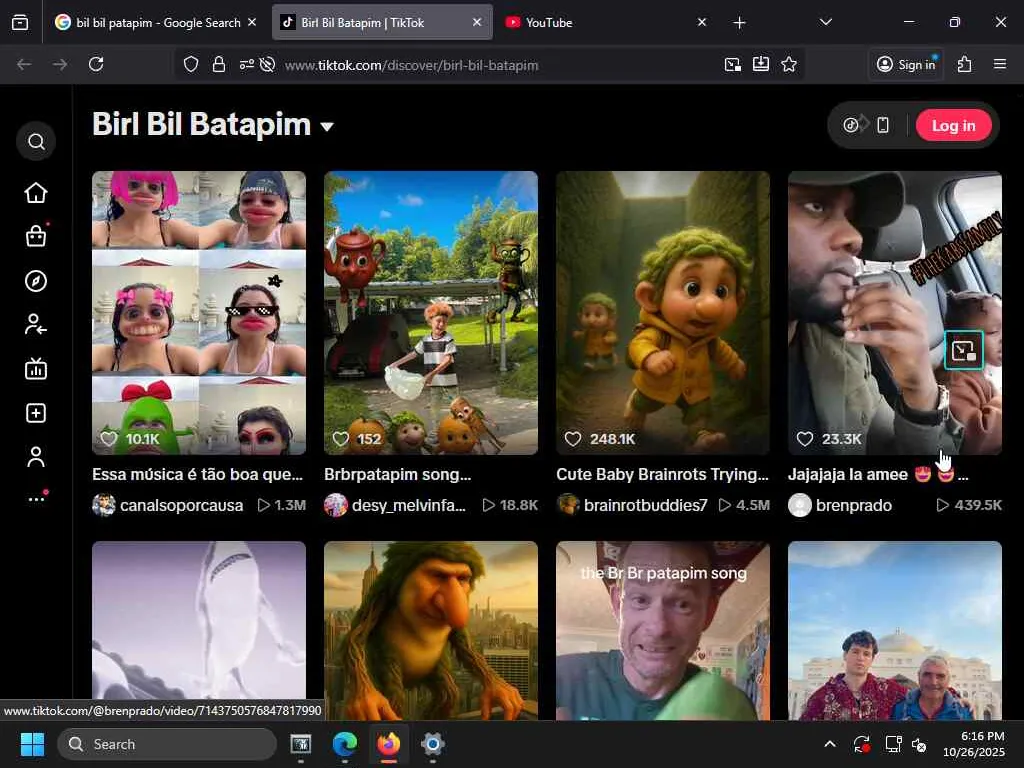Click the Upload plus icon in sidebar
This screenshot has height=768, width=1024.
click(36, 413)
